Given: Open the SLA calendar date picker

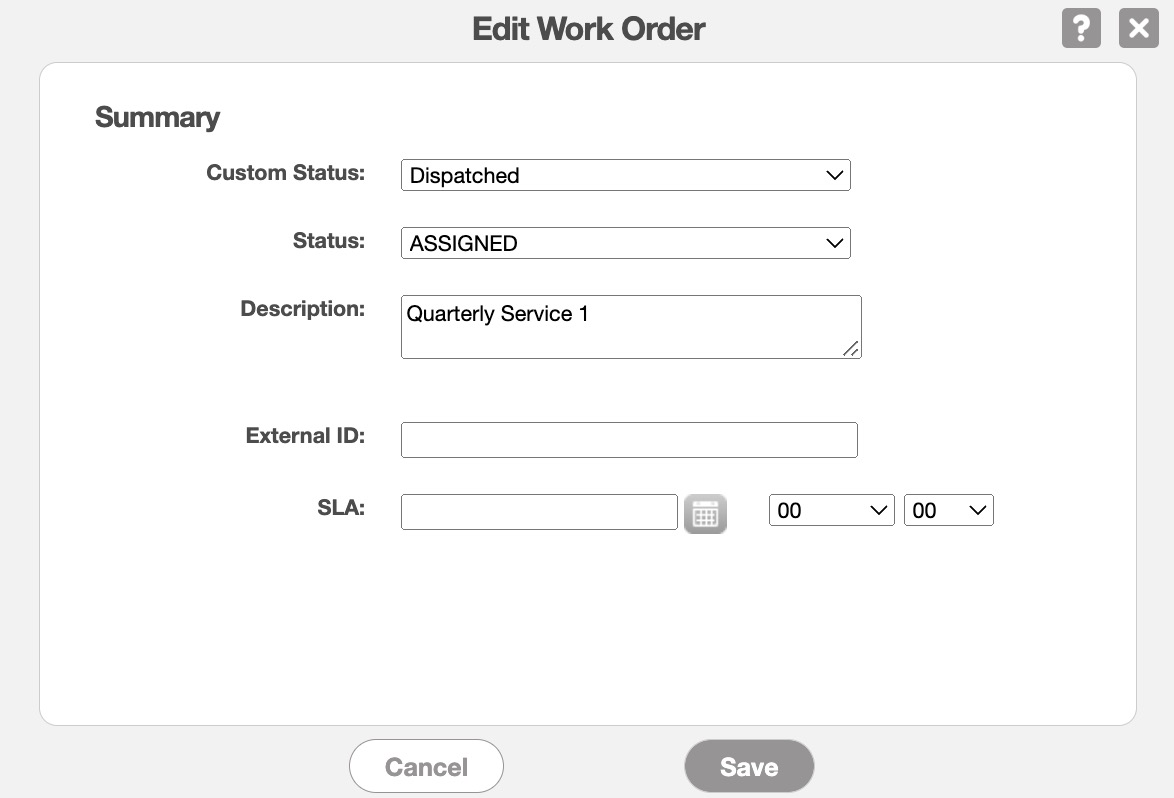Looking at the screenshot, I should tap(705, 513).
